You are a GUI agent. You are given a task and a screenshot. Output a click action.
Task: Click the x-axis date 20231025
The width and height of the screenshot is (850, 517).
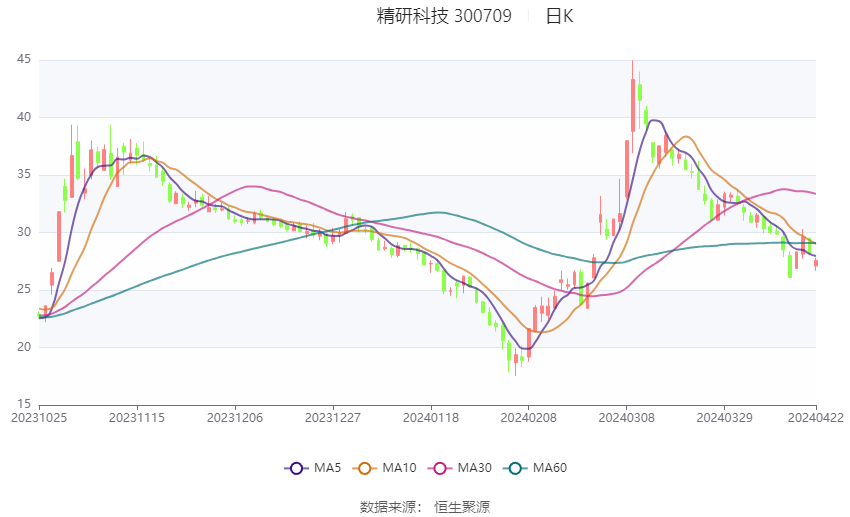[39, 418]
